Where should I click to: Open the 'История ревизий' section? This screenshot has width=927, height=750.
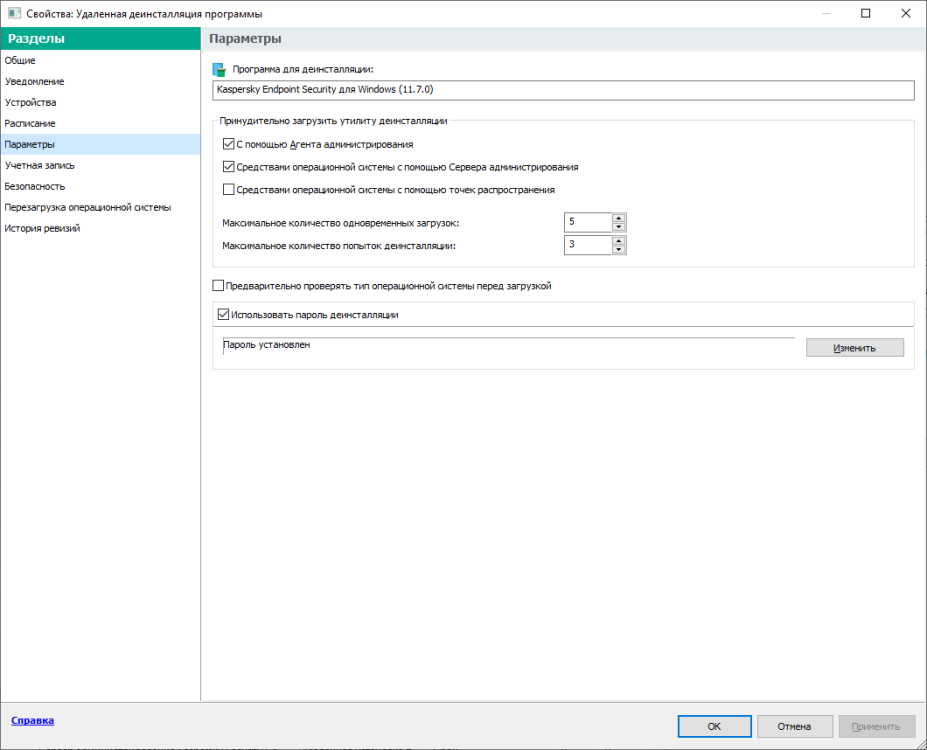pyautogui.click(x=101, y=228)
